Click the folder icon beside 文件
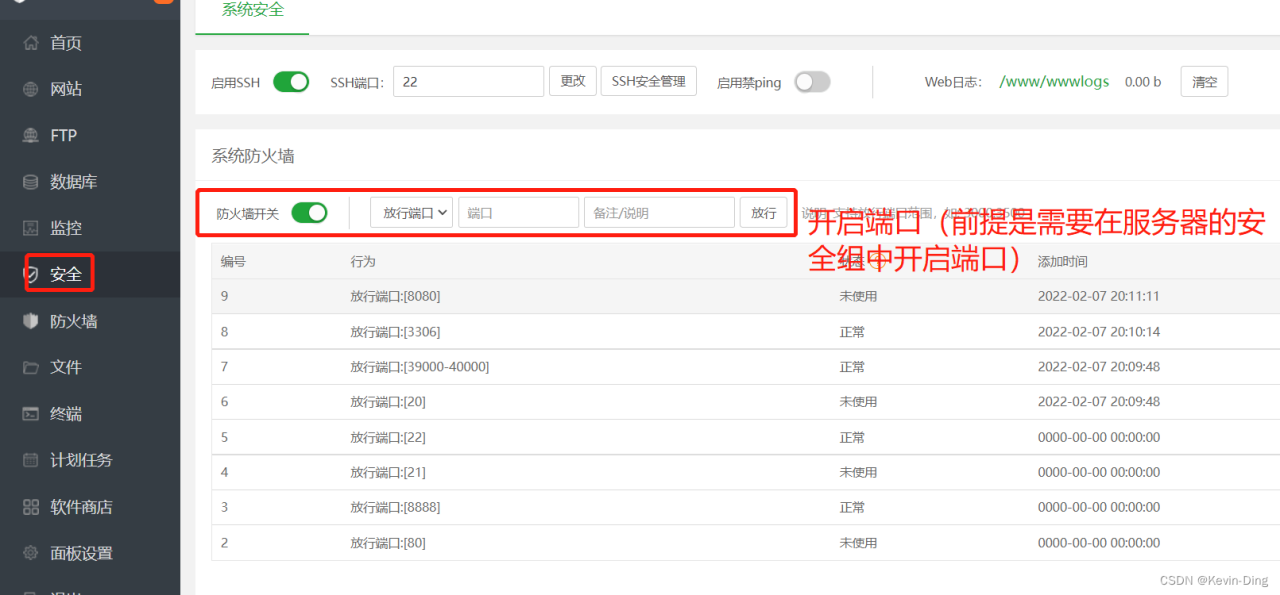The image size is (1280, 595). tap(31, 367)
